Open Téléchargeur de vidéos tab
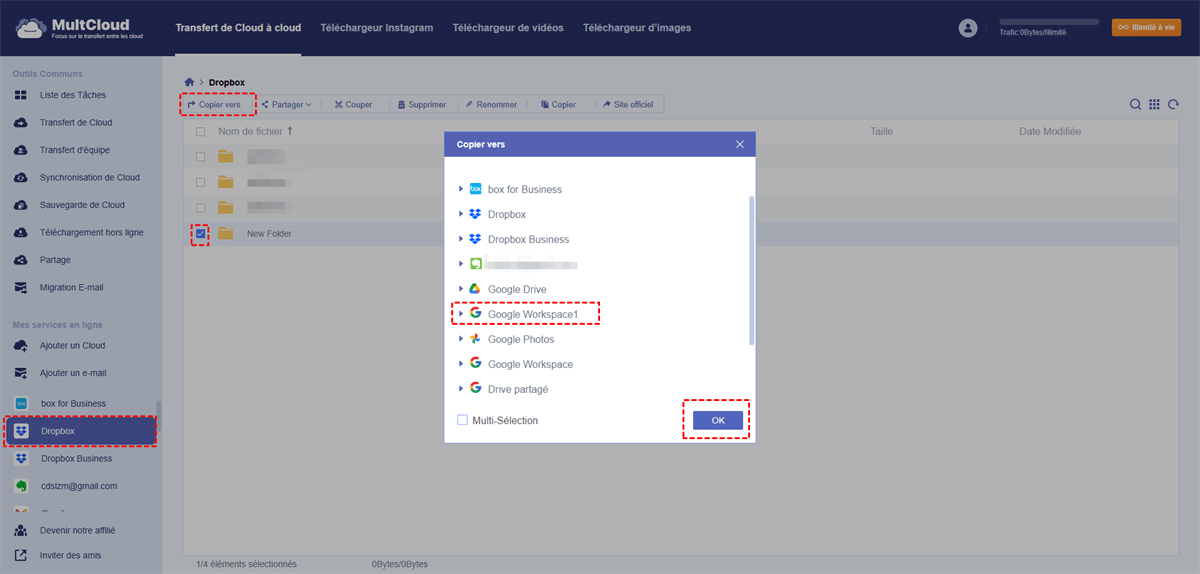 coord(508,28)
